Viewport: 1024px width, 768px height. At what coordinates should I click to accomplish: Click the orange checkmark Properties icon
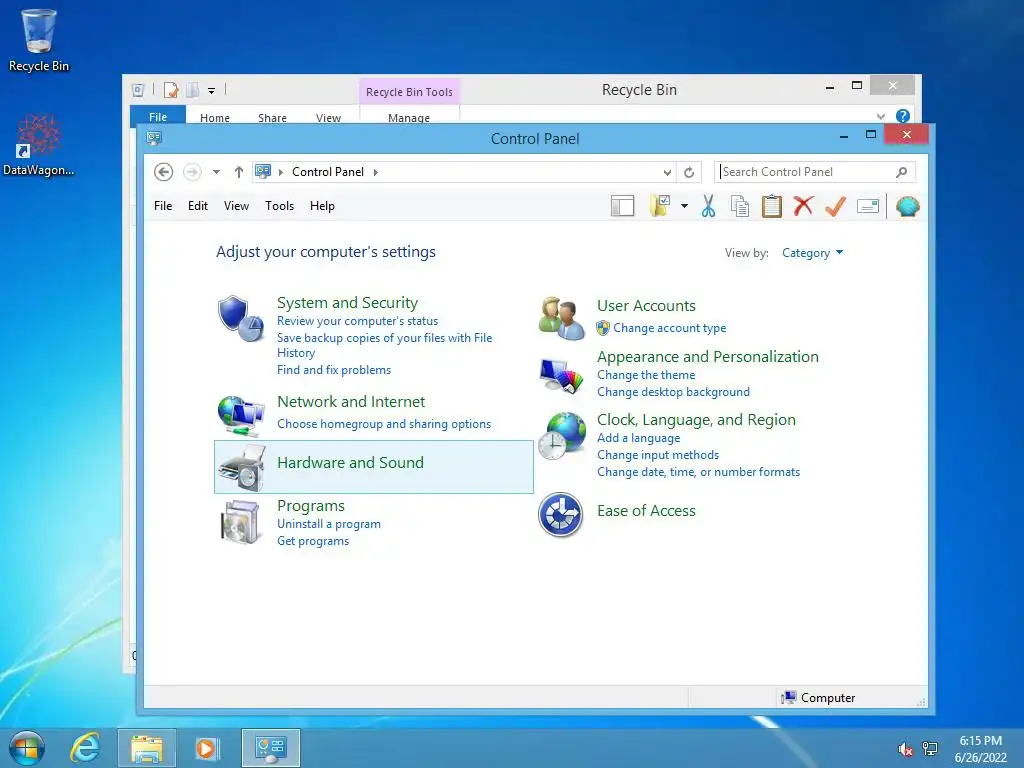pyautogui.click(x=835, y=206)
